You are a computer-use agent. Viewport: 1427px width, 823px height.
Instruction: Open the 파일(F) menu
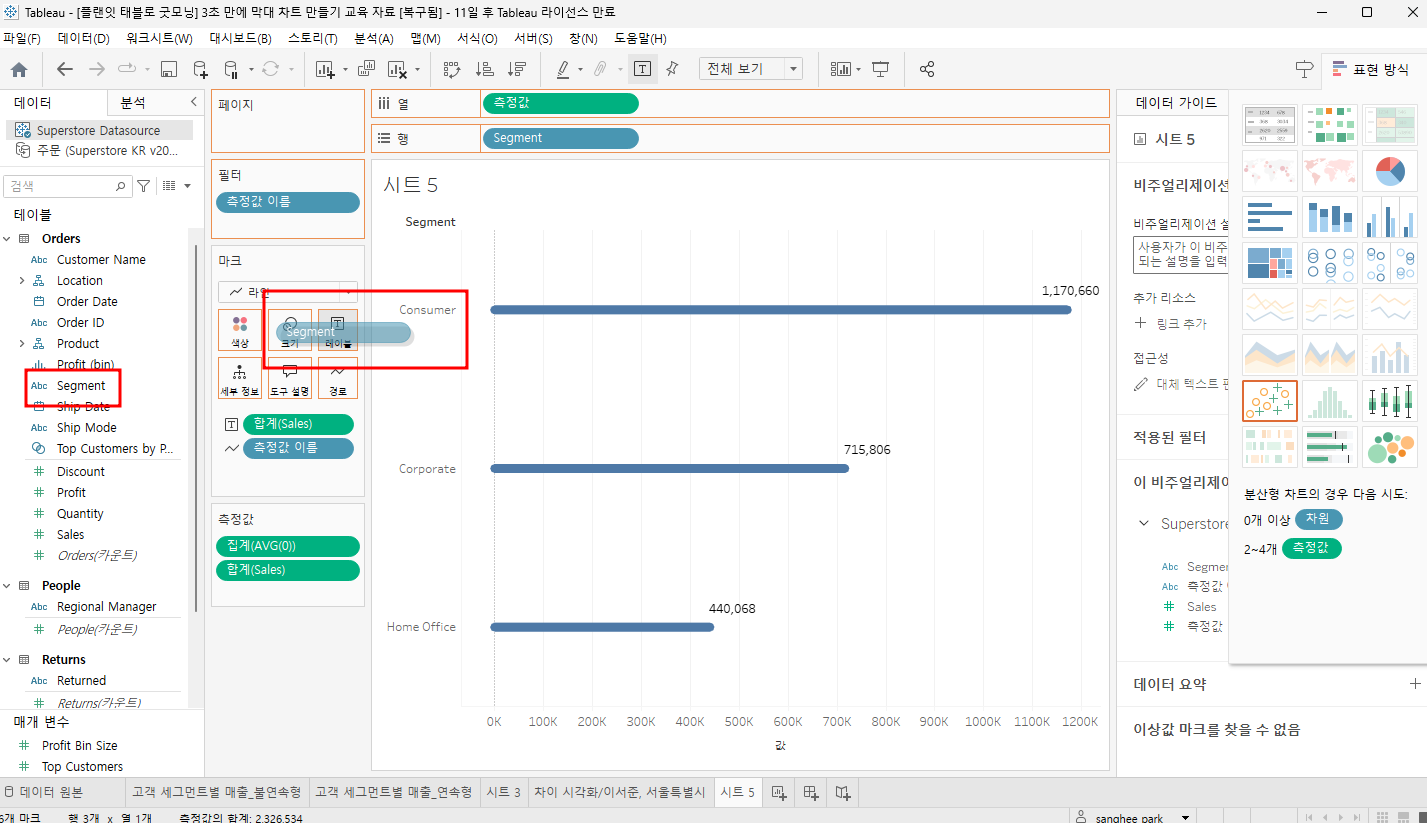[x=21, y=38]
